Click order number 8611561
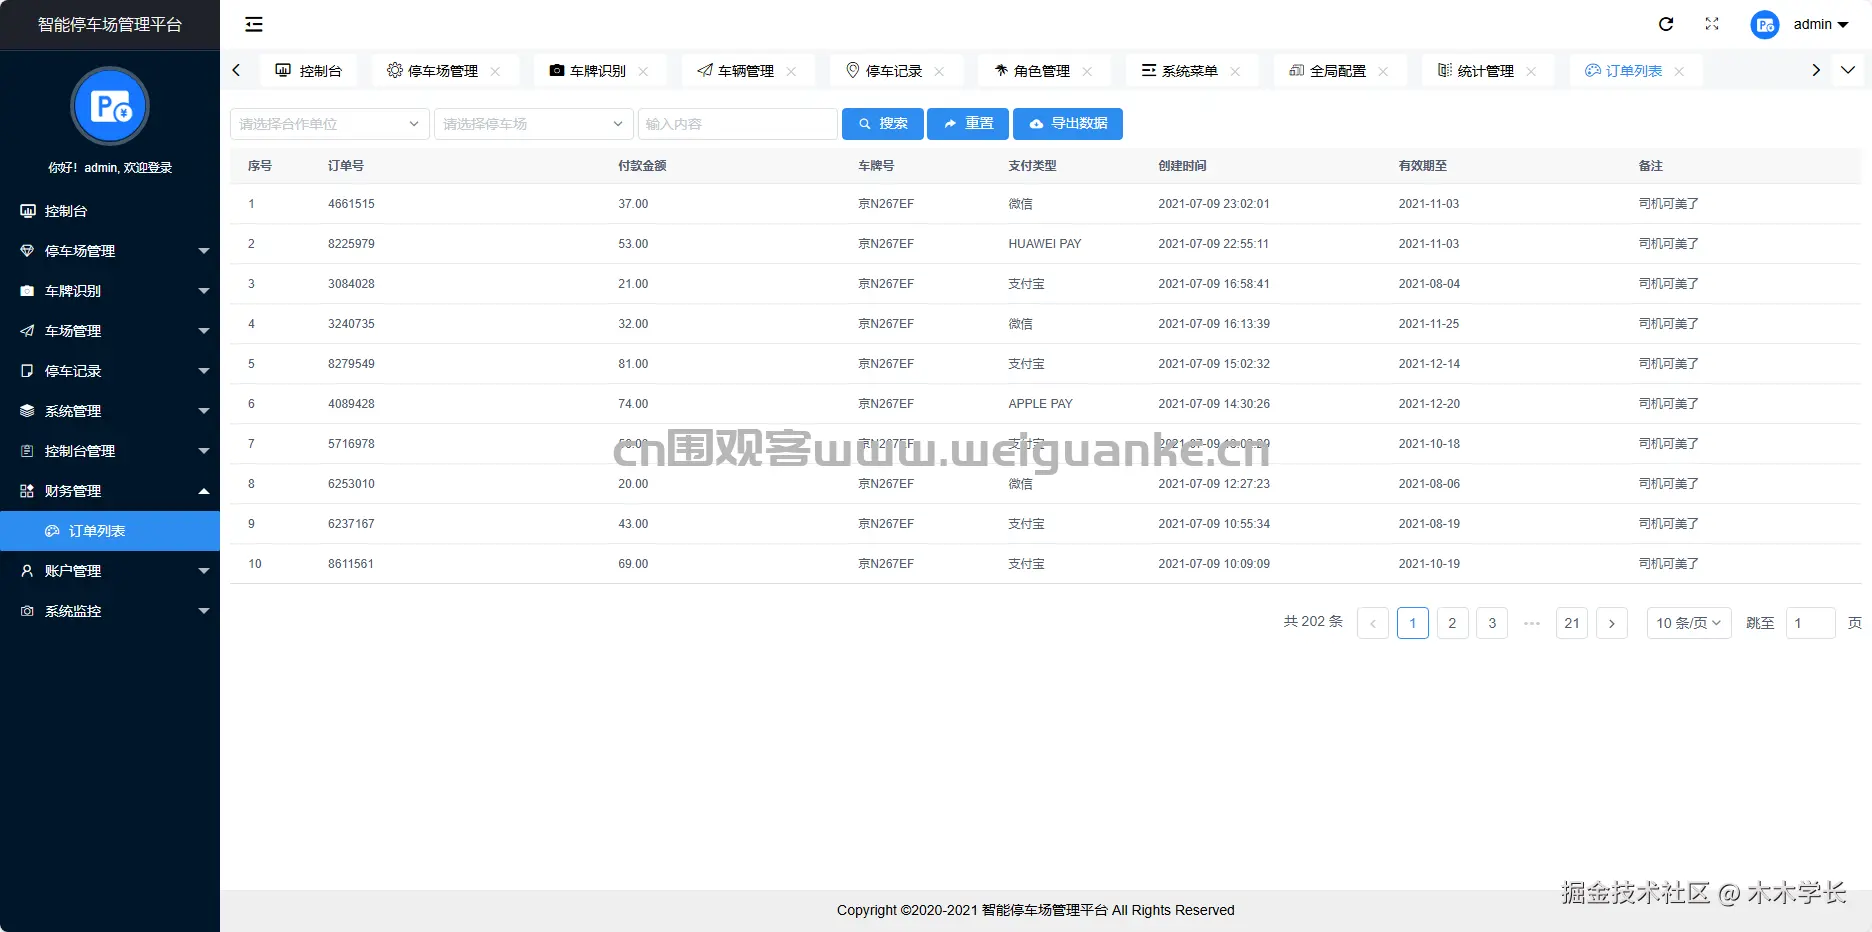This screenshot has width=1872, height=932. point(351,564)
